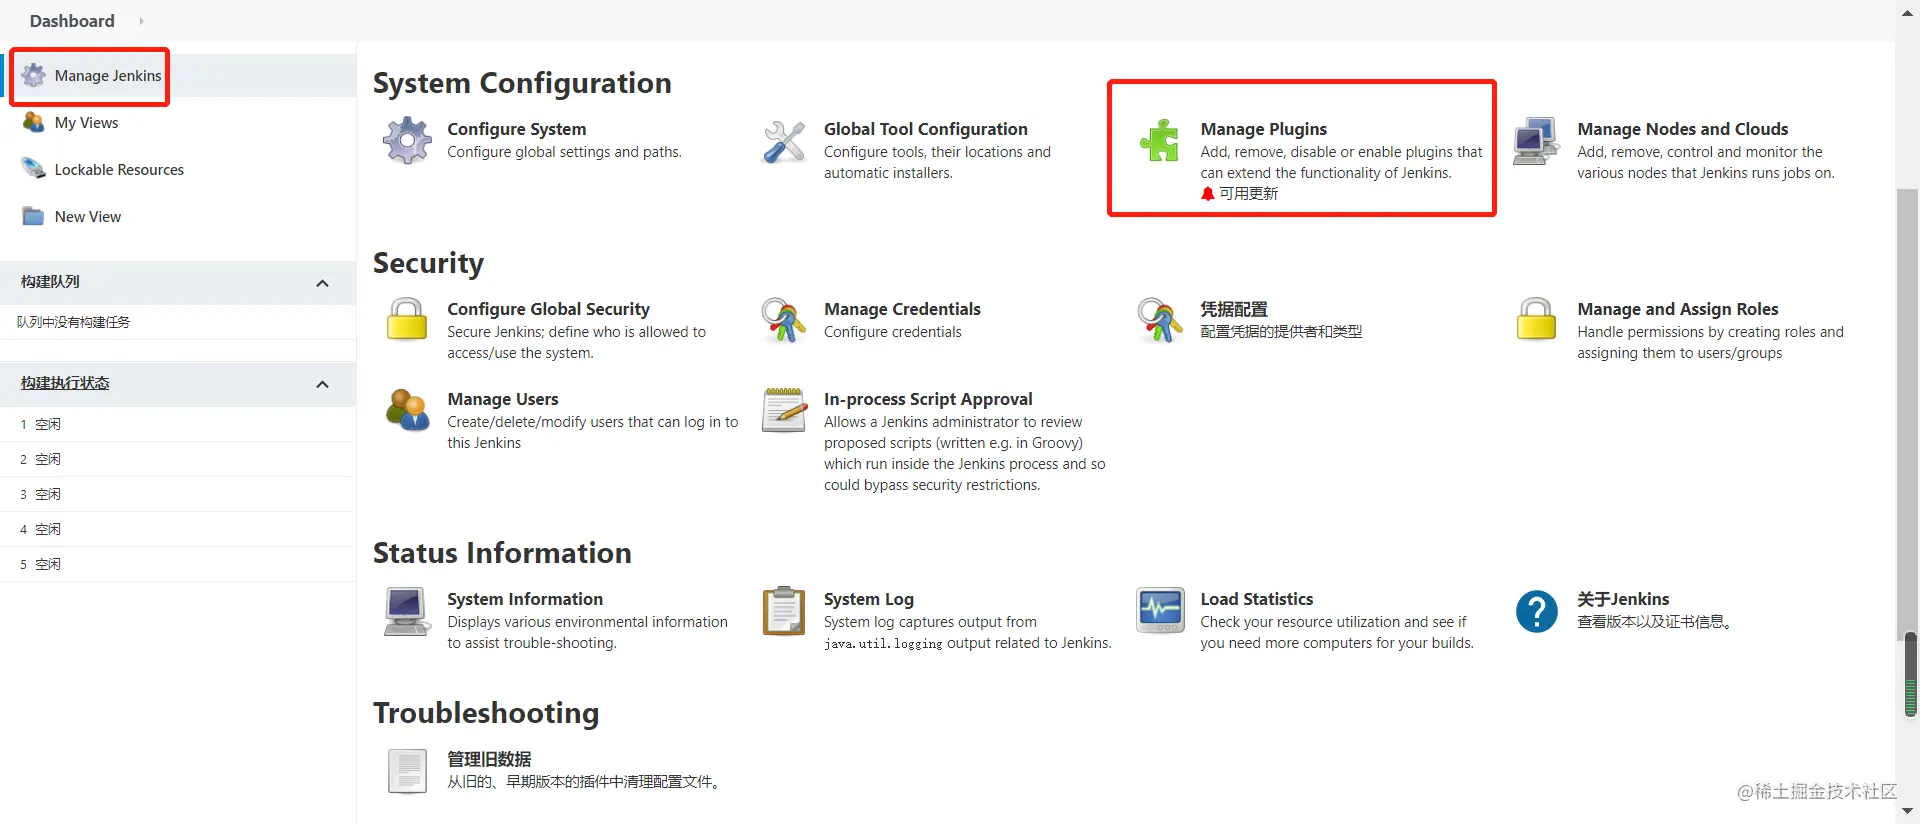Select executor row 2 空闲
Image resolution: width=1920 pixels, height=824 pixels.
[x=178, y=459]
